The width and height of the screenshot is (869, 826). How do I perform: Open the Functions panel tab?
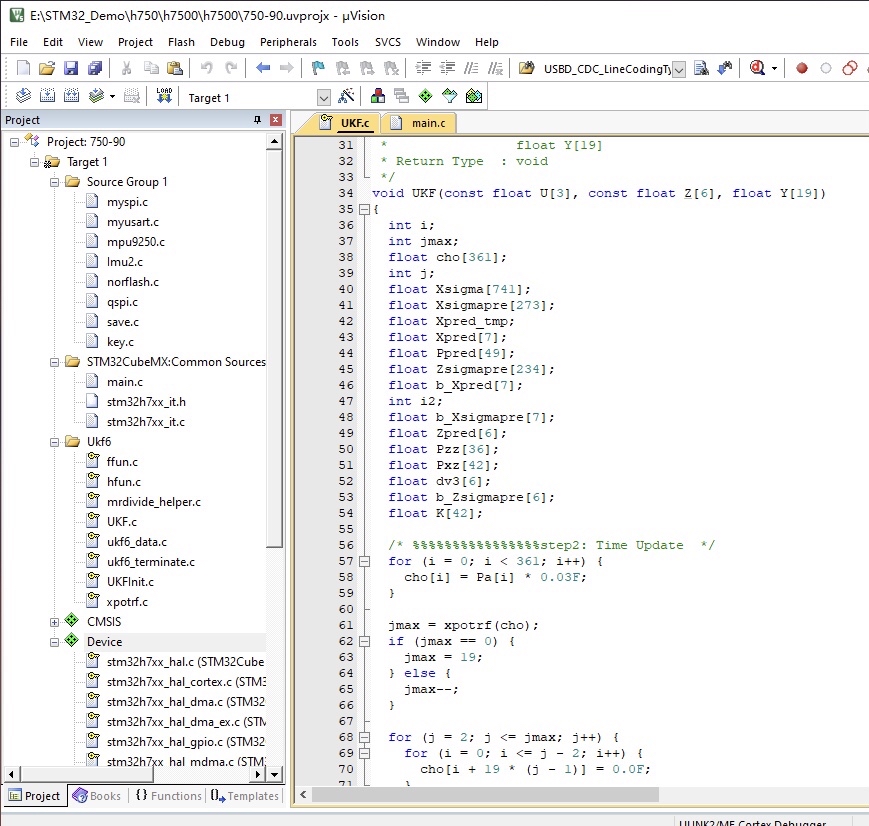tap(168, 796)
